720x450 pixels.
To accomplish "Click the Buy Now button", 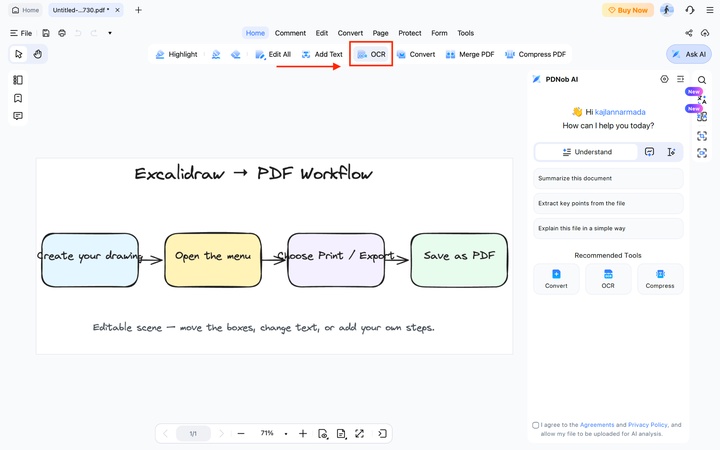I will [628, 10].
